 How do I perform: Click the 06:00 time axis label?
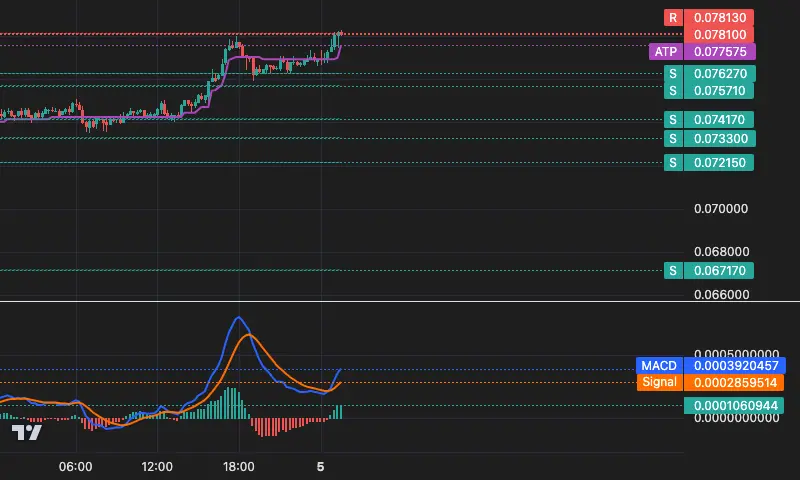click(x=76, y=467)
